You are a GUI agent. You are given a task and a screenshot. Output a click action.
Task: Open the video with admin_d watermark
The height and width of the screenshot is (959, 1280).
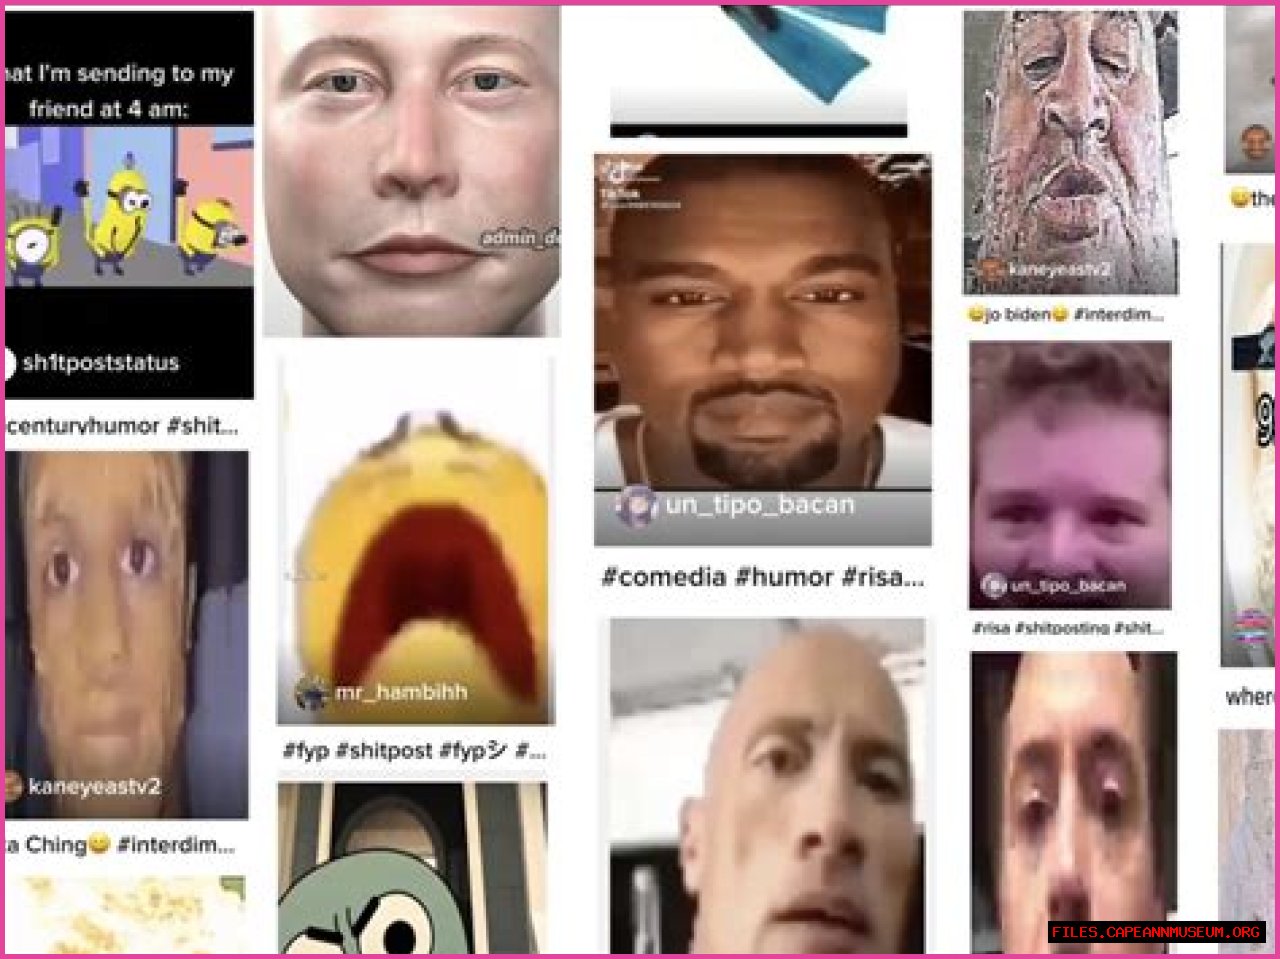tap(412, 170)
